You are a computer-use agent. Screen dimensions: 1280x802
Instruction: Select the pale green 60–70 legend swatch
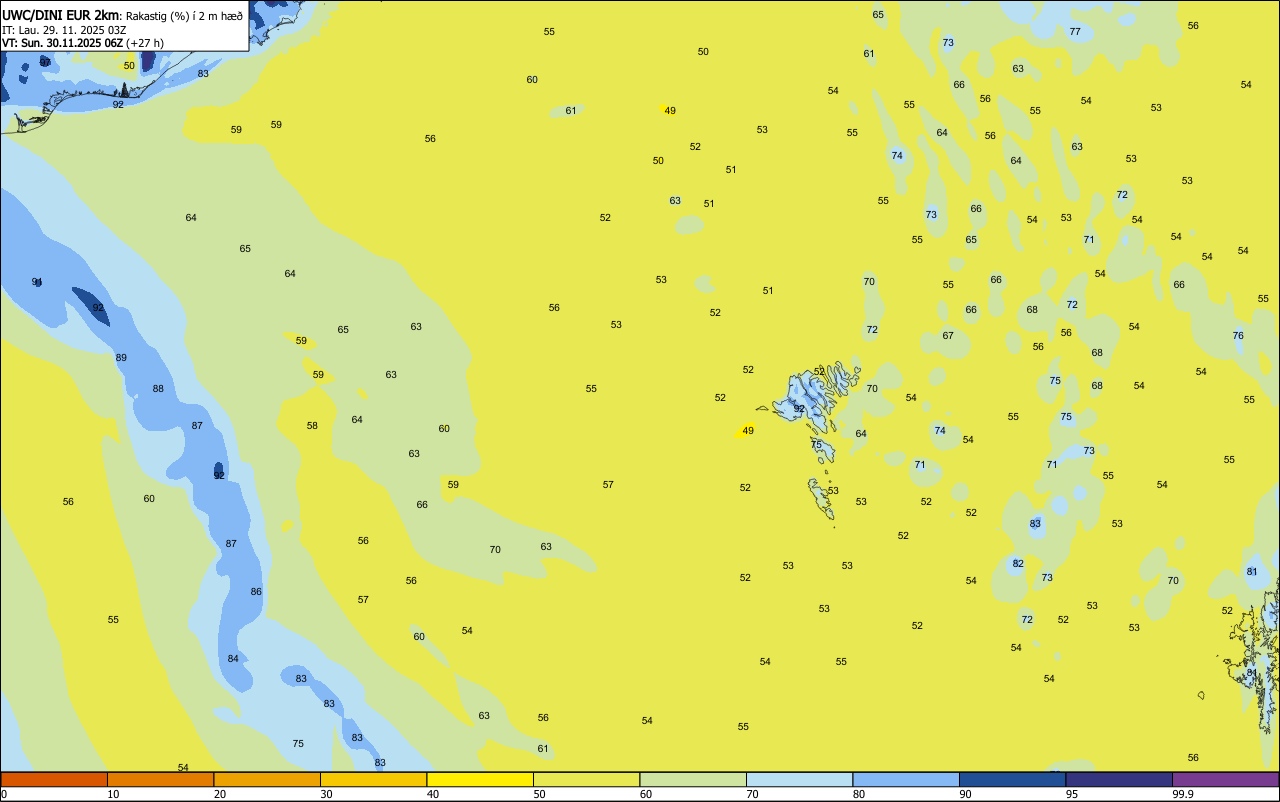point(693,779)
